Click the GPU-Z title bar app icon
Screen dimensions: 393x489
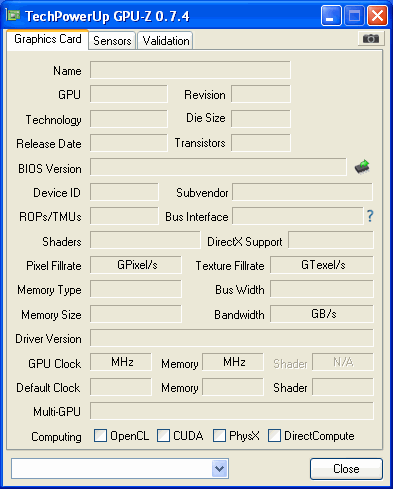13,15
